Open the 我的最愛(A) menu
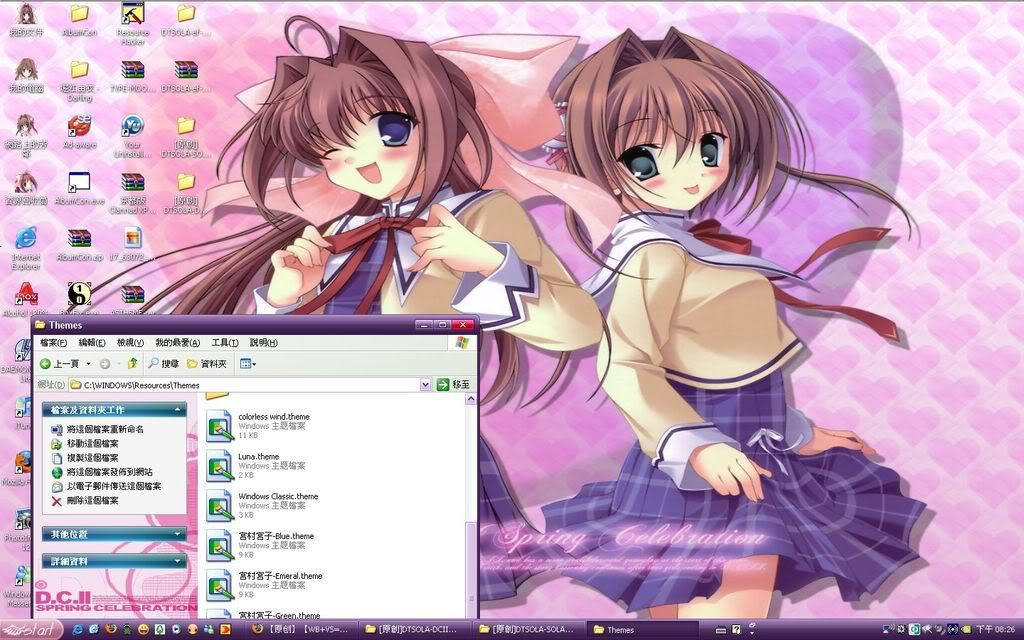 pyautogui.click(x=178, y=343)
